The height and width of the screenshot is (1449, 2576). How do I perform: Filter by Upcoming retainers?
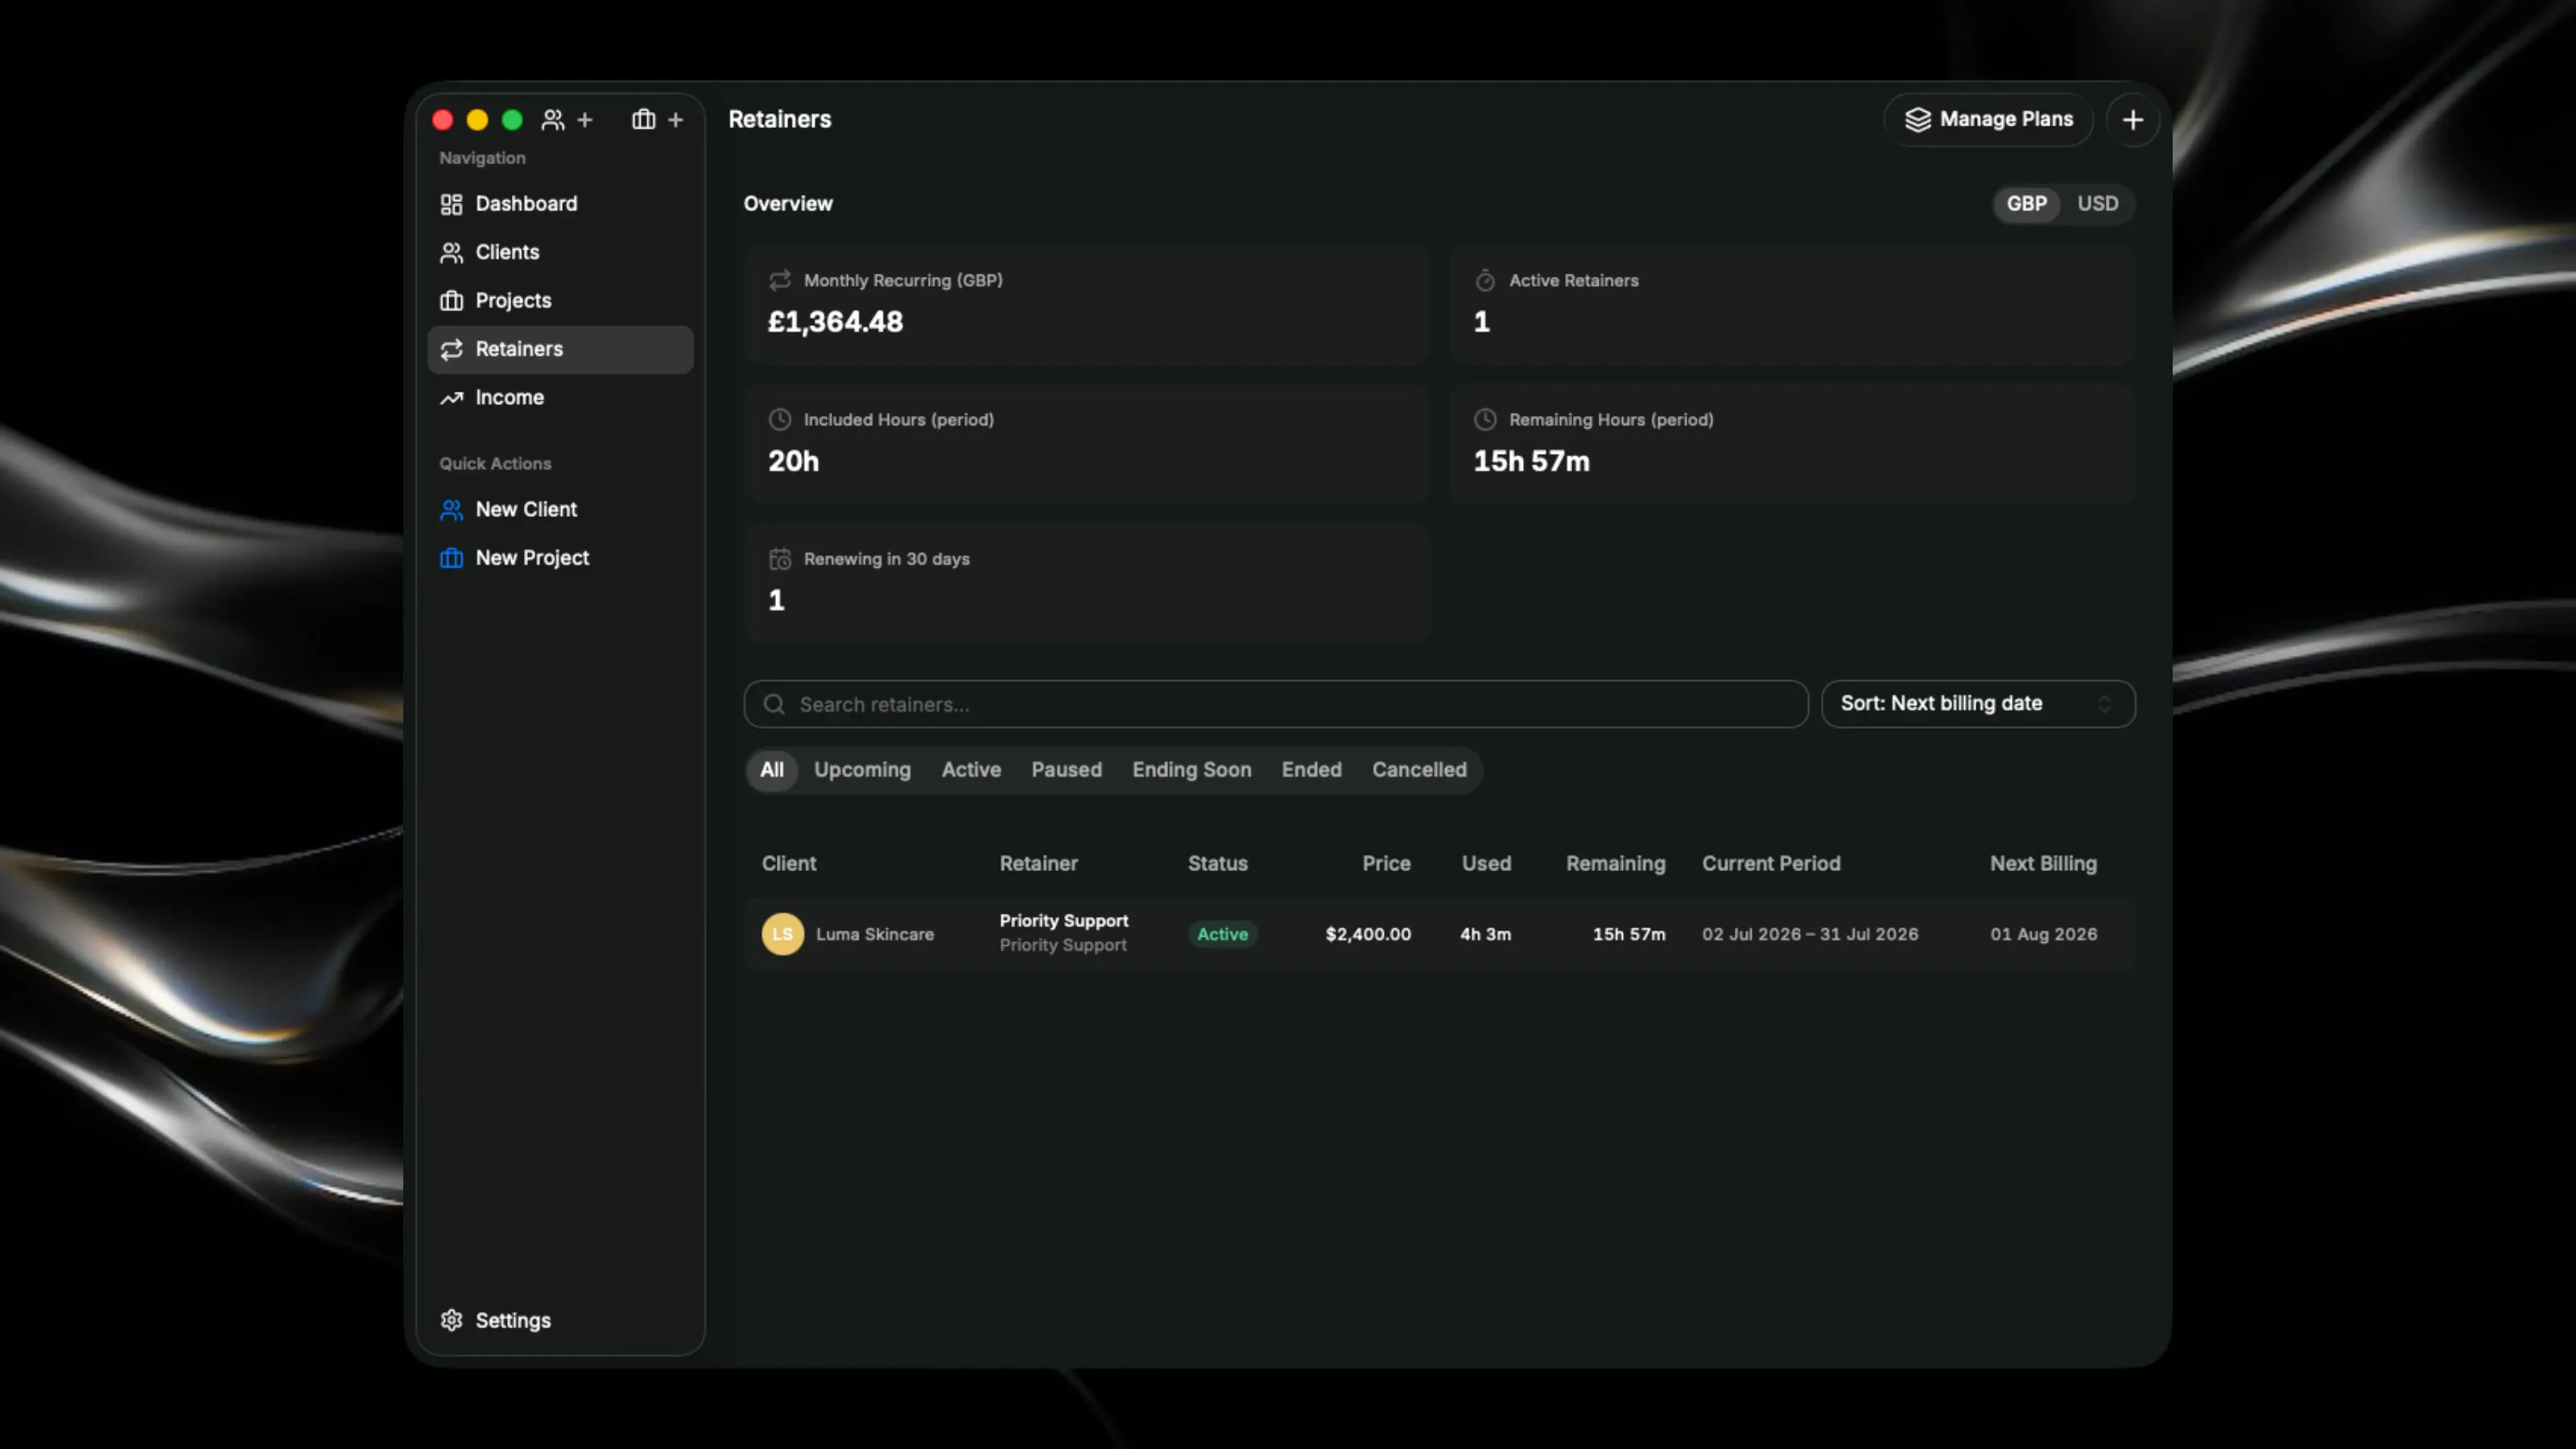click(862, 770)
